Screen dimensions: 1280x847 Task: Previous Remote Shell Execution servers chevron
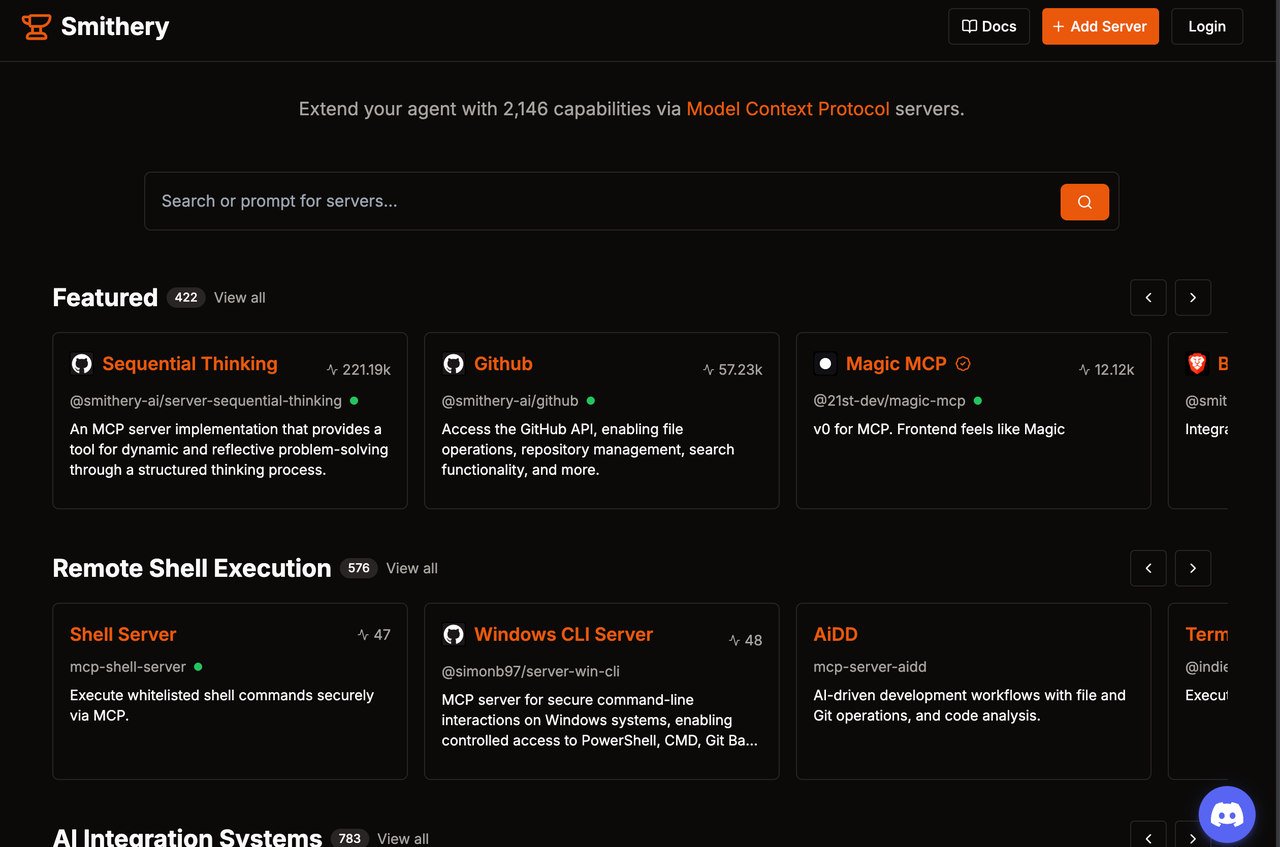pos(1148,568)
